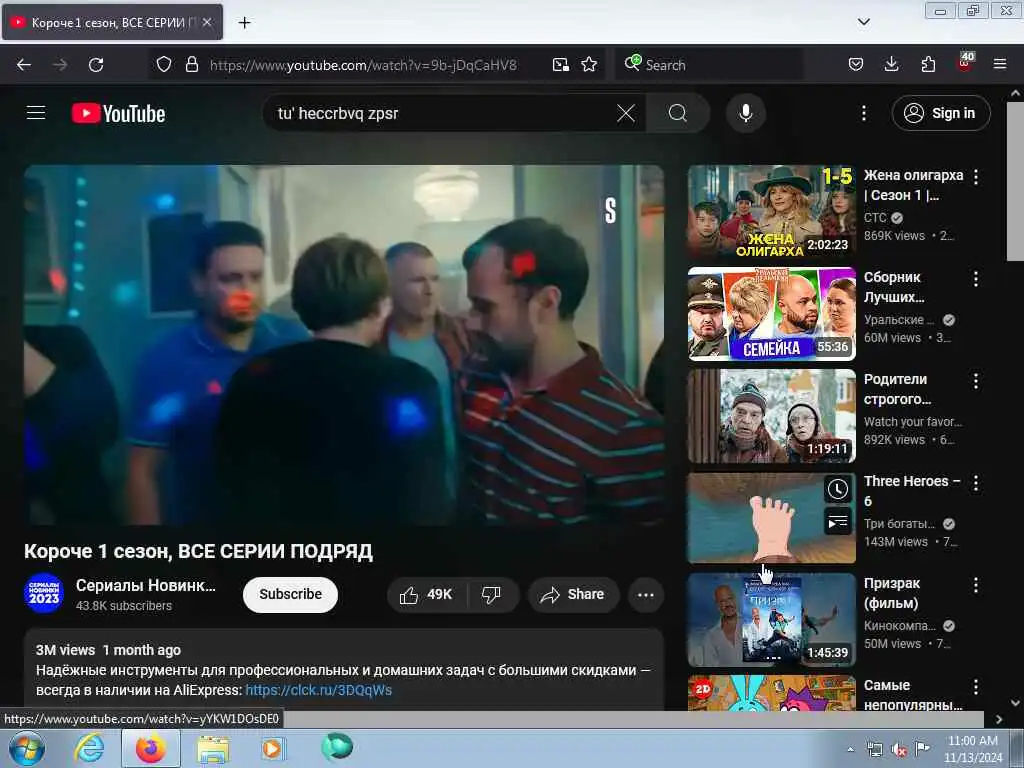Open Windows Media Player on taskbar
The image size is (1024, 768).
(x=273, y=748)
